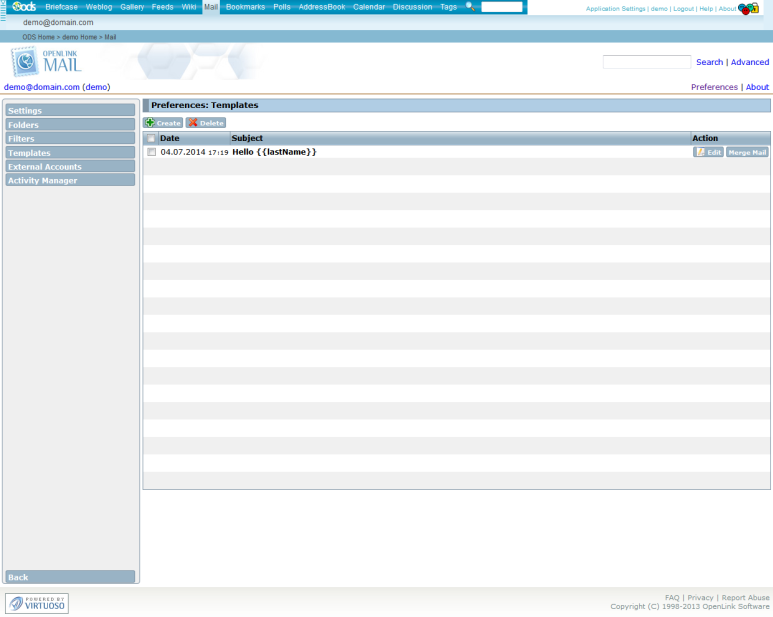
Task: Open Filters in the sidebar
Action: coord(69,138)
